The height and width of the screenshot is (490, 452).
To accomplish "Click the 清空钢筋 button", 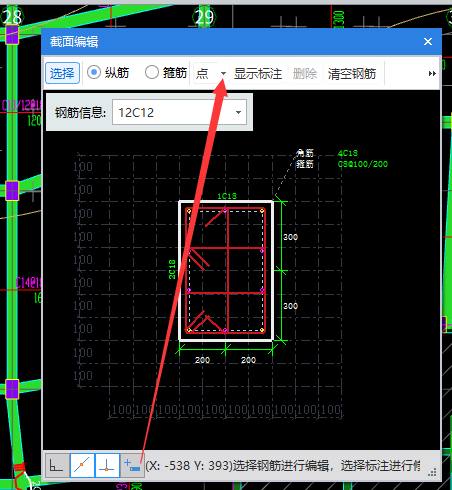I will click(352, 73).
